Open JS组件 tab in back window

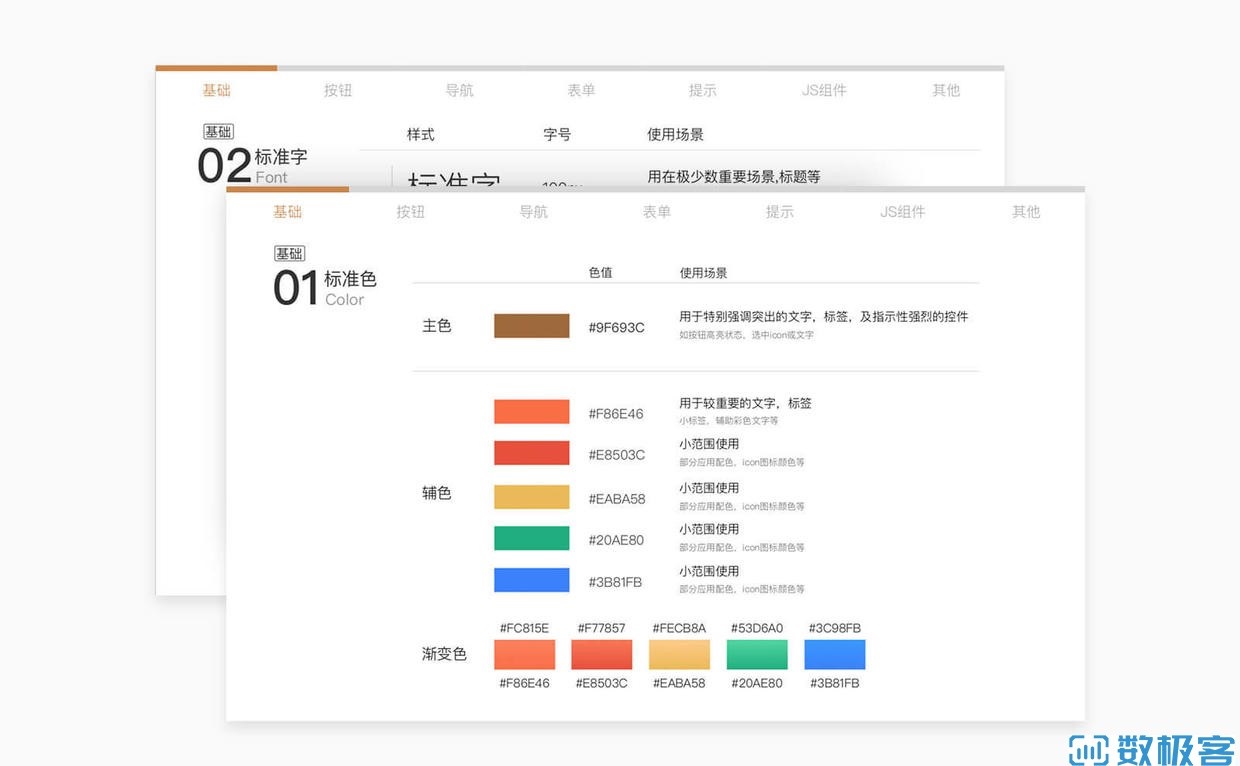pos(824,90)
